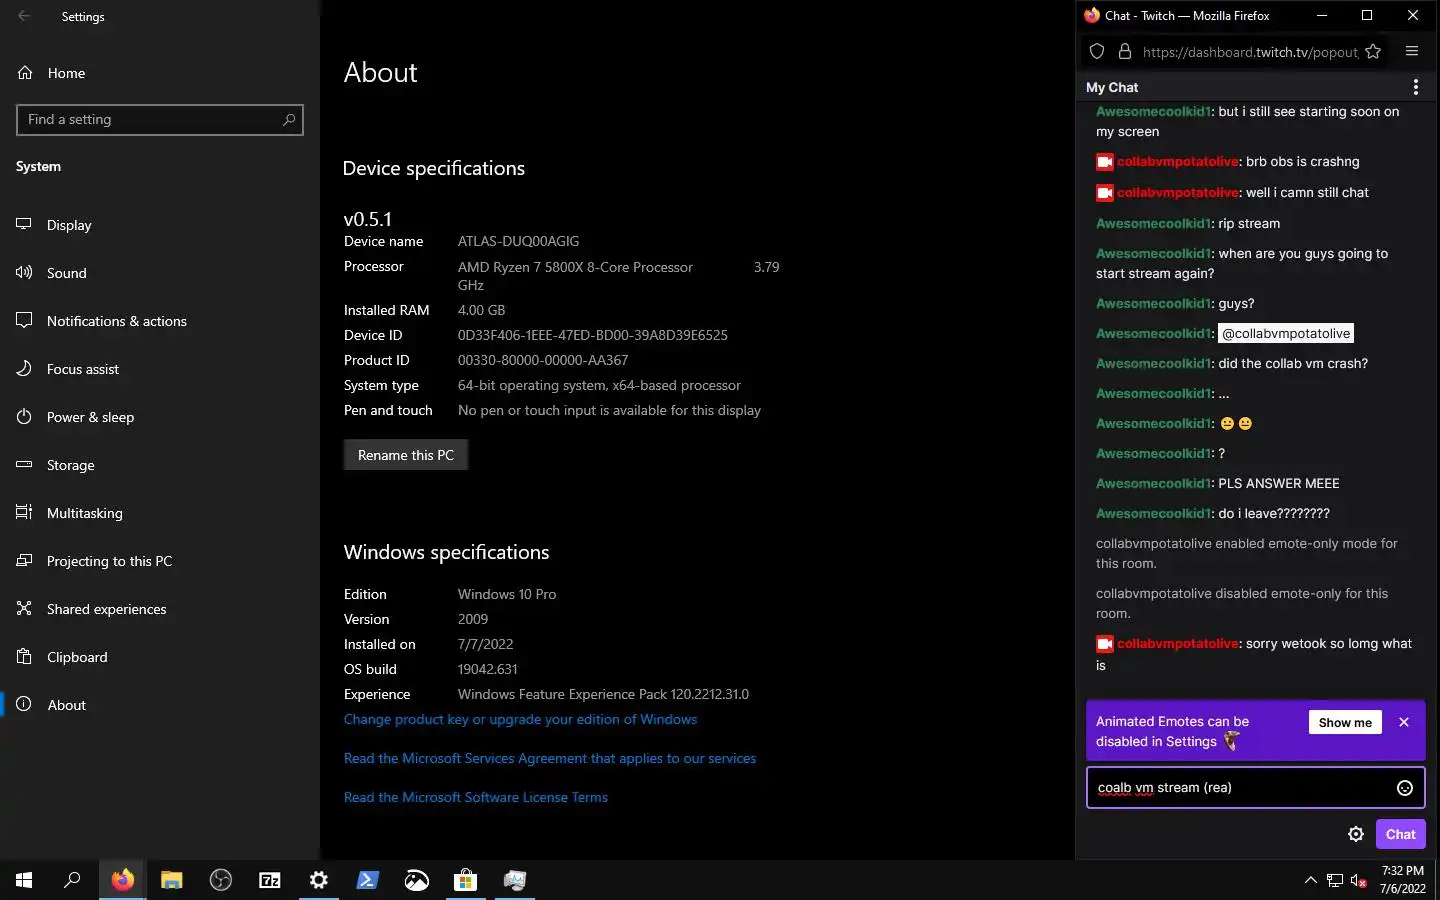Open the Windows Start menu
This screenshot has height=900, width=1440.
click(x=24, y=880)
